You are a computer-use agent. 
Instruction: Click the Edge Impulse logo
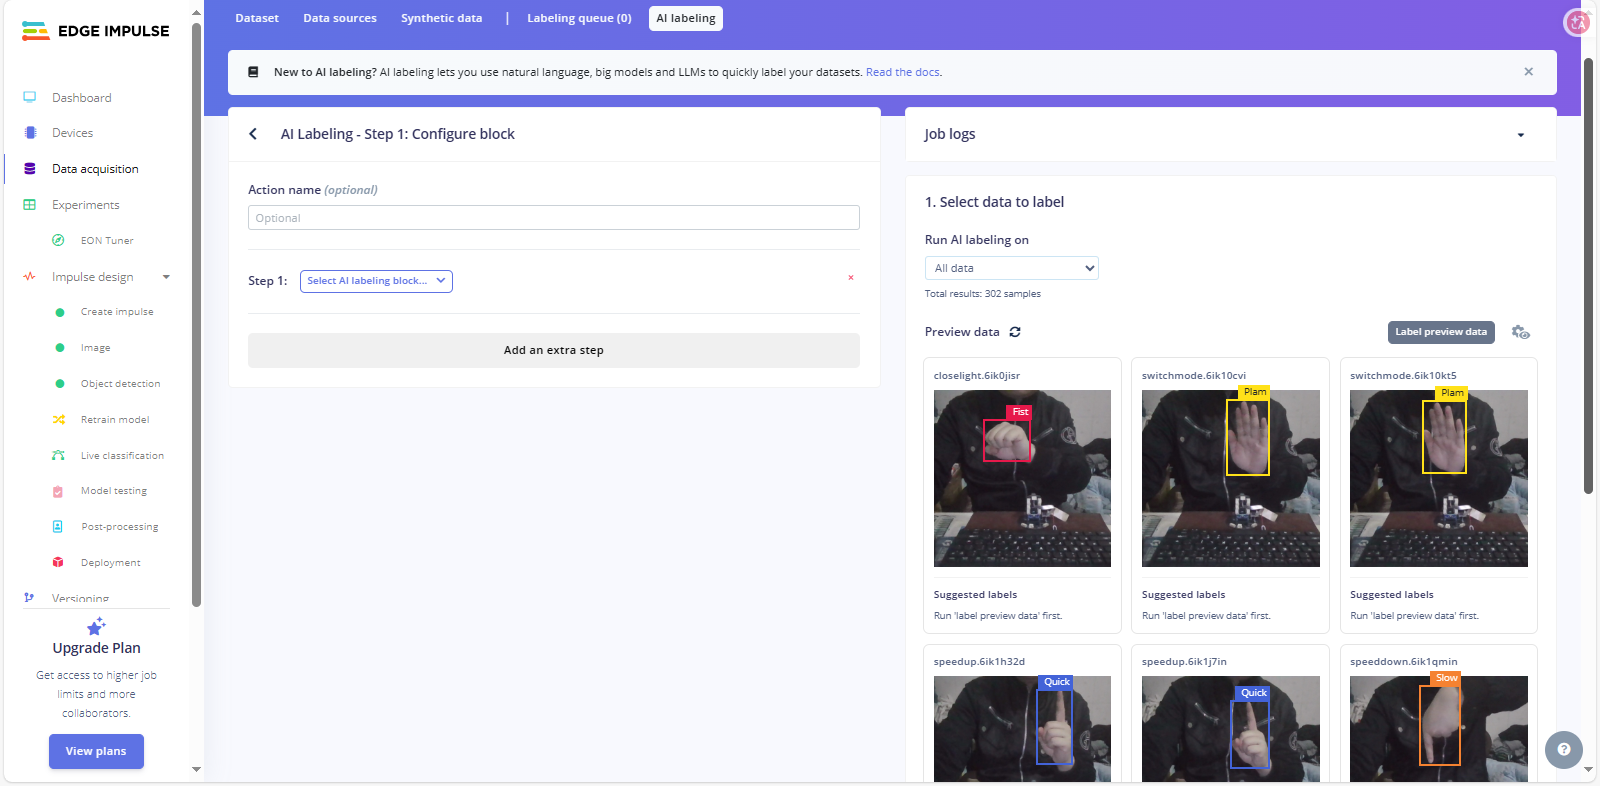95,31
